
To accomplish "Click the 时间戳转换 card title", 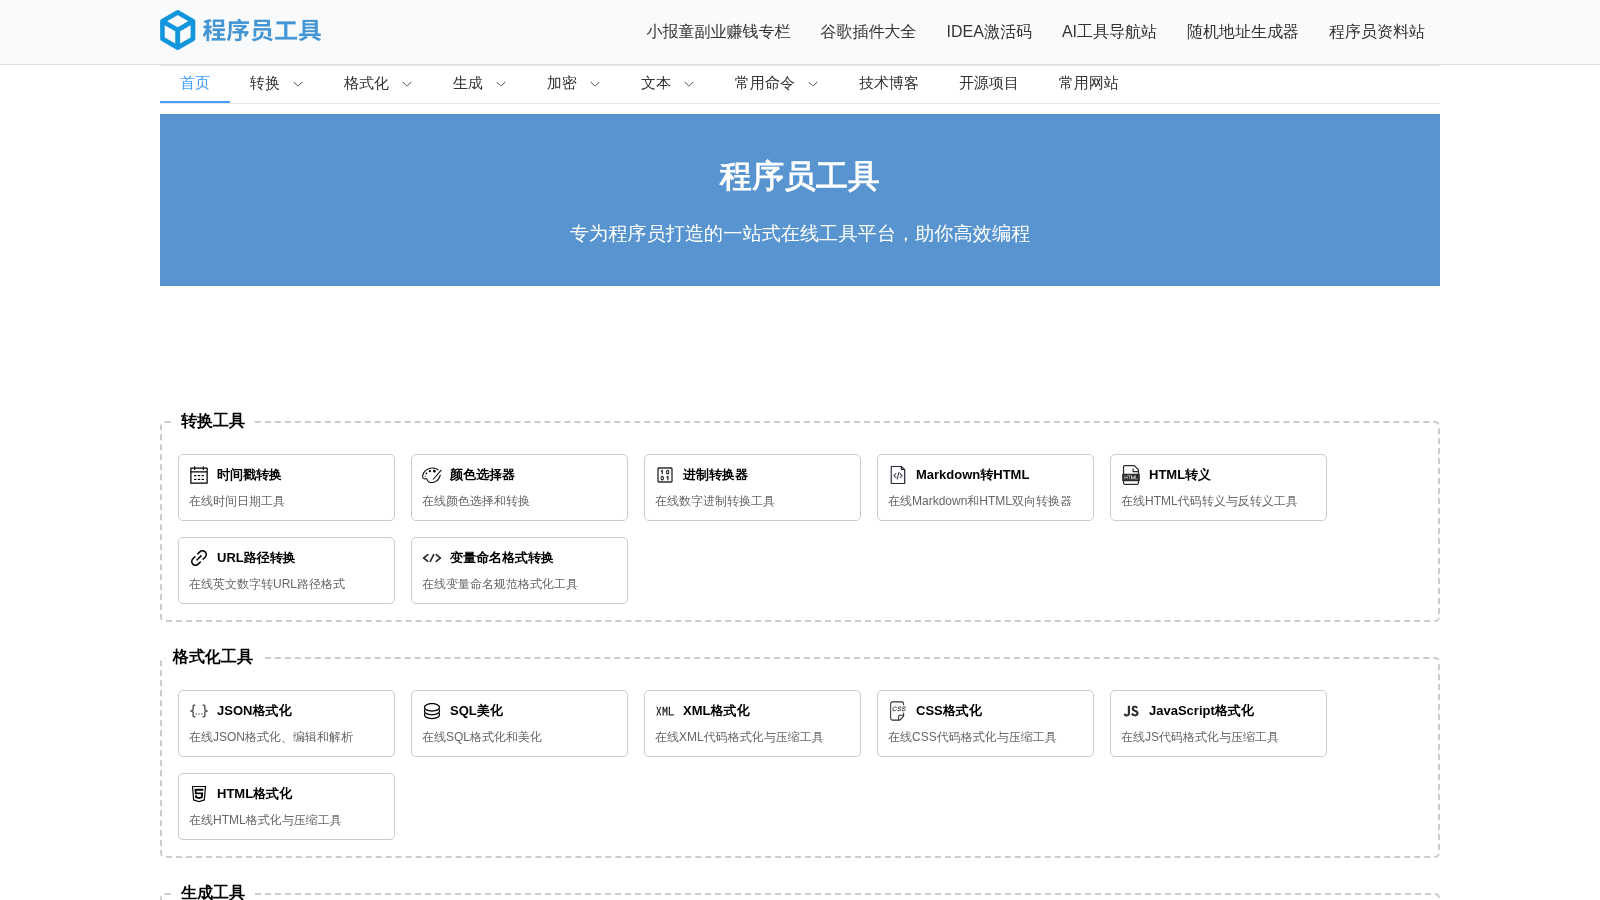I will point(249,475).
